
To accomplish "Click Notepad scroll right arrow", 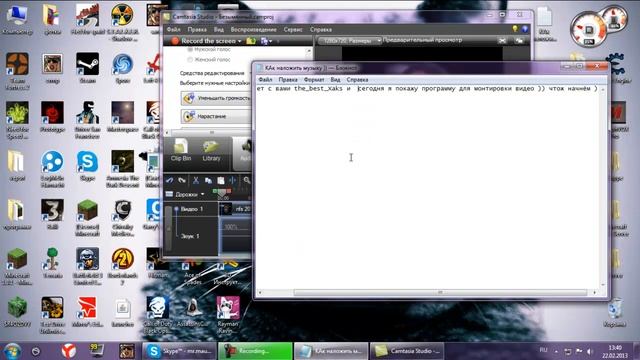I will [595, 292].
